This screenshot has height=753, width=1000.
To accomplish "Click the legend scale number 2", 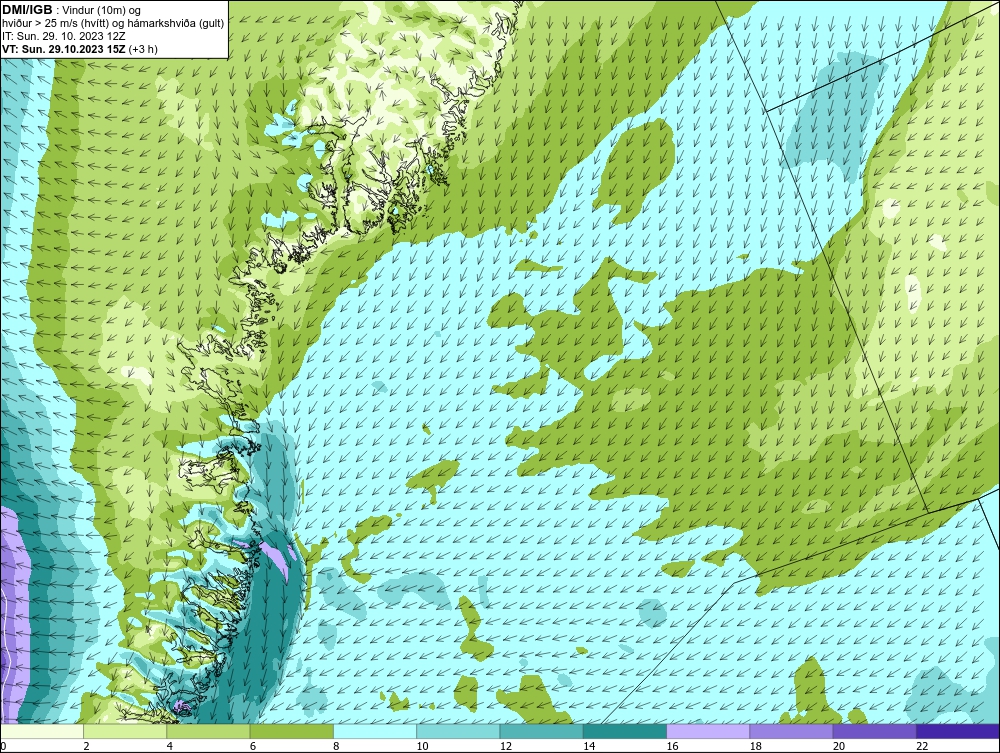I will (x=86, y=746).
